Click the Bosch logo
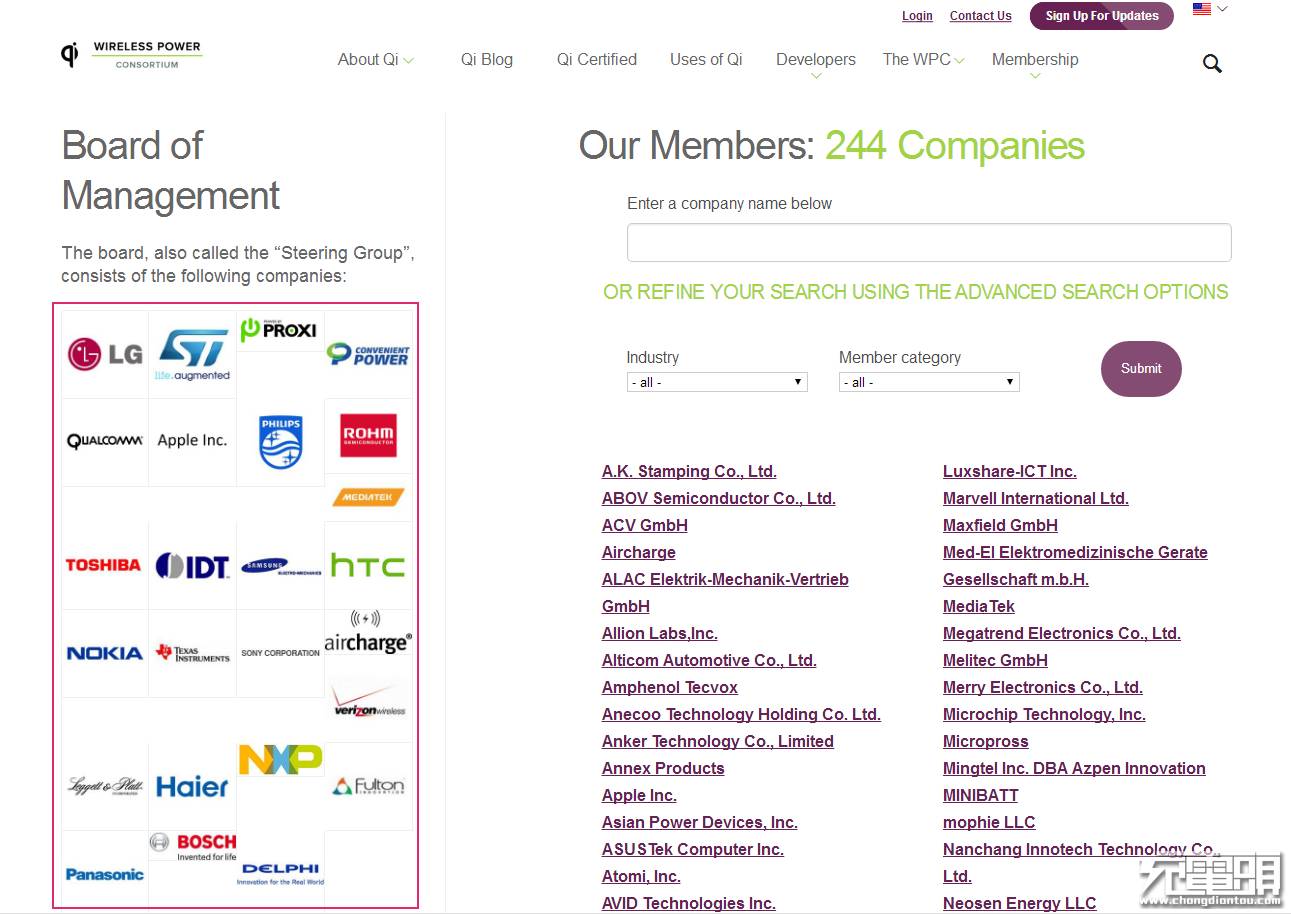This screenshot has height=914, width=1291. pos(193,846)
